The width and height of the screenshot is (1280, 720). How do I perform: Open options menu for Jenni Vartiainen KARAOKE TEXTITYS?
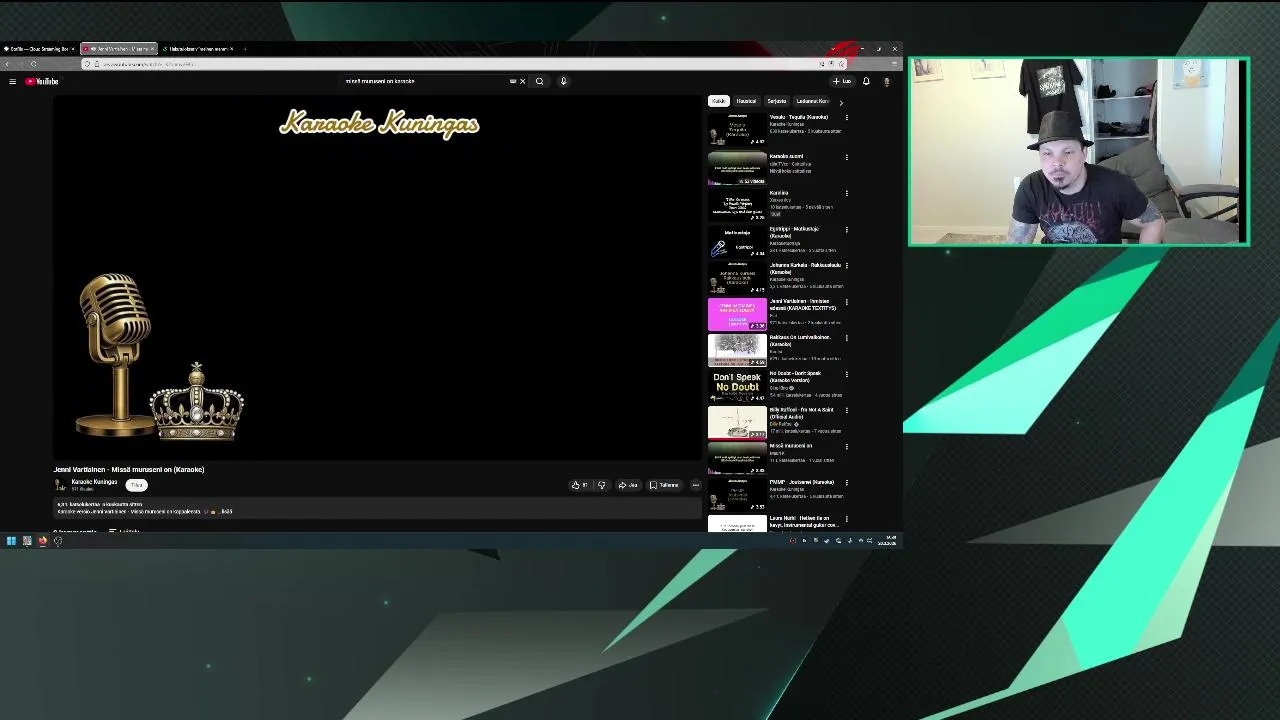pyautogui.click(x=846, y=301)
